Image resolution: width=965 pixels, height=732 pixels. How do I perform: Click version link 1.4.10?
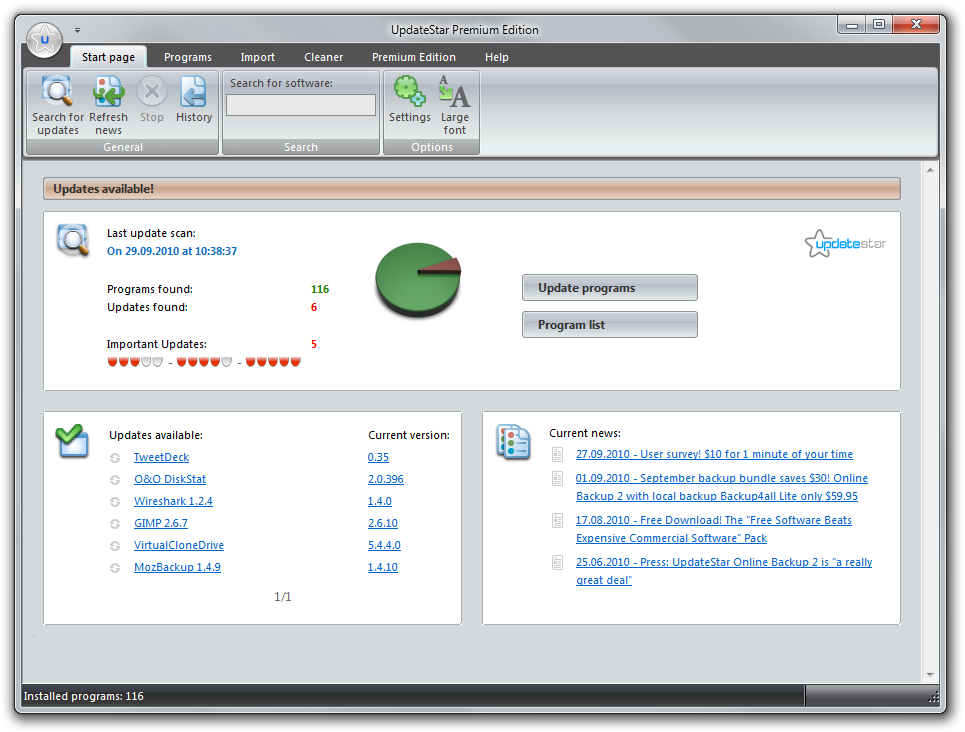[x=383, y=568]
